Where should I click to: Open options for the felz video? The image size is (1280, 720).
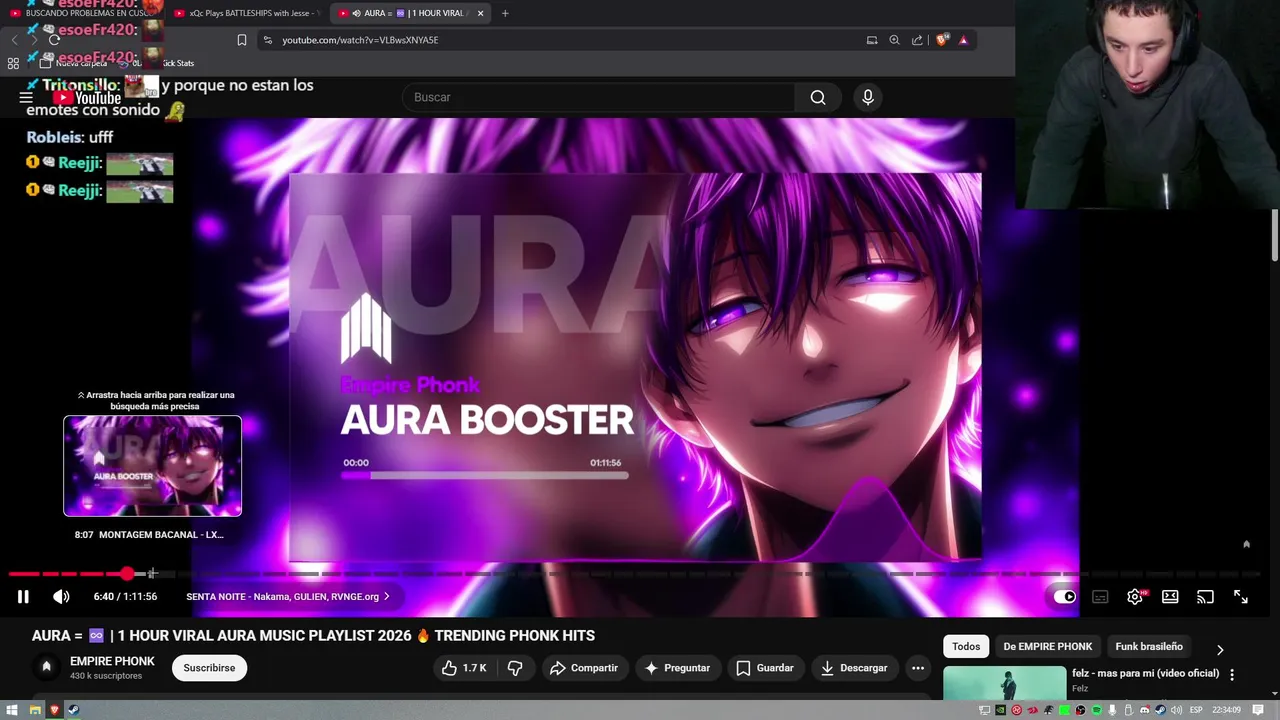coord(1232,675)
